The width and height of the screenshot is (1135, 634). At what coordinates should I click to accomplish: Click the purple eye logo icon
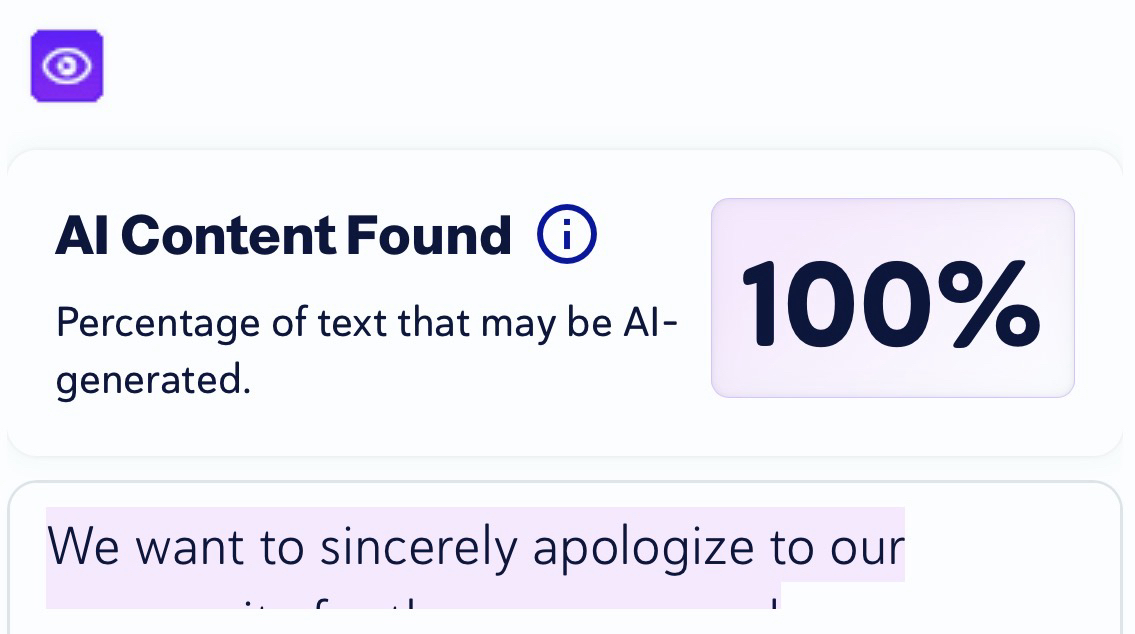pyautogui.click(x=67, y=66)
